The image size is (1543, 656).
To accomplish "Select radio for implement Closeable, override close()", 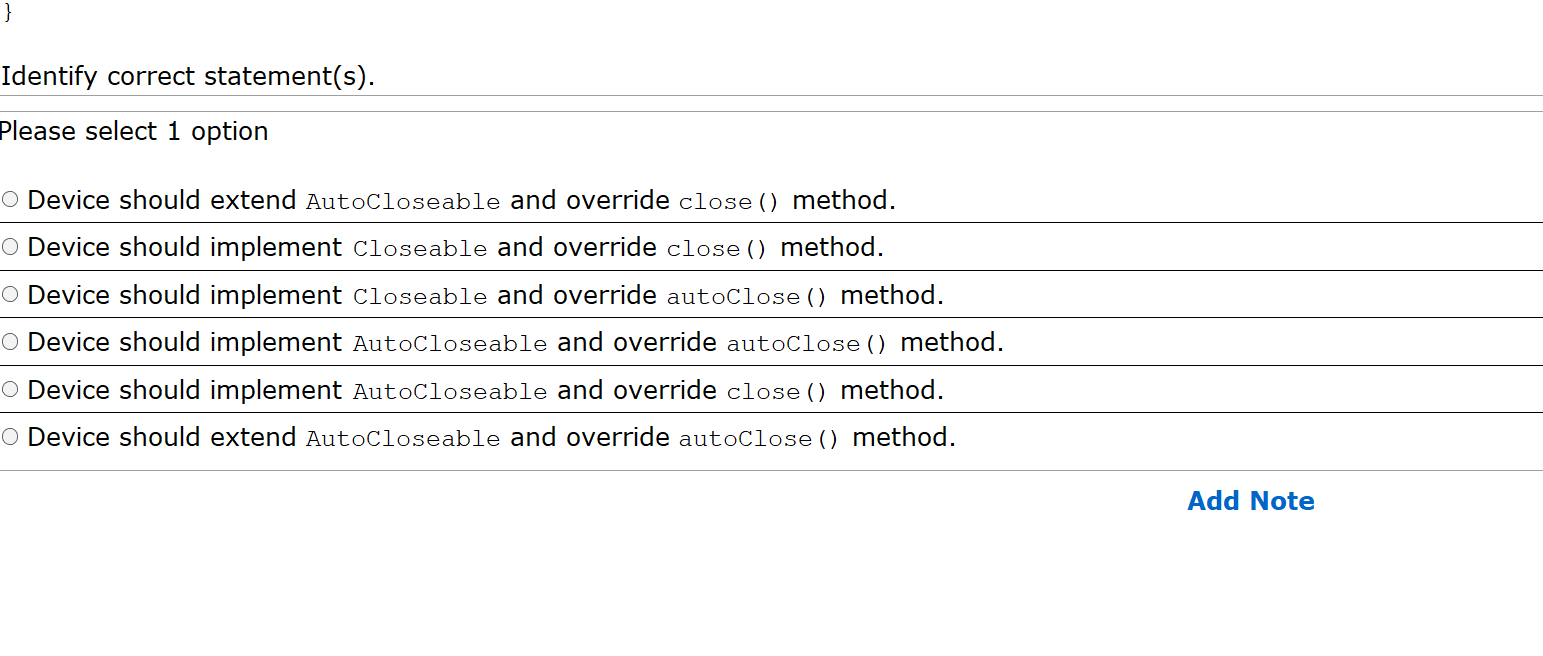I will [x=10, y=247].
